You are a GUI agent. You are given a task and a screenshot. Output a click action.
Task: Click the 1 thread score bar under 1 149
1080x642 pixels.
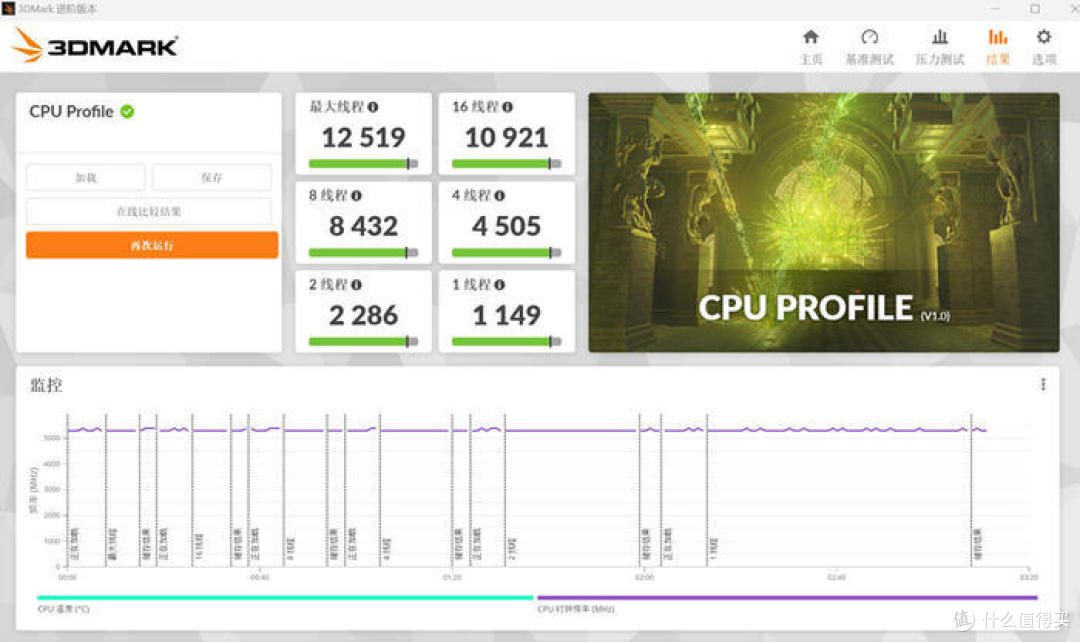tap(506, 342)
